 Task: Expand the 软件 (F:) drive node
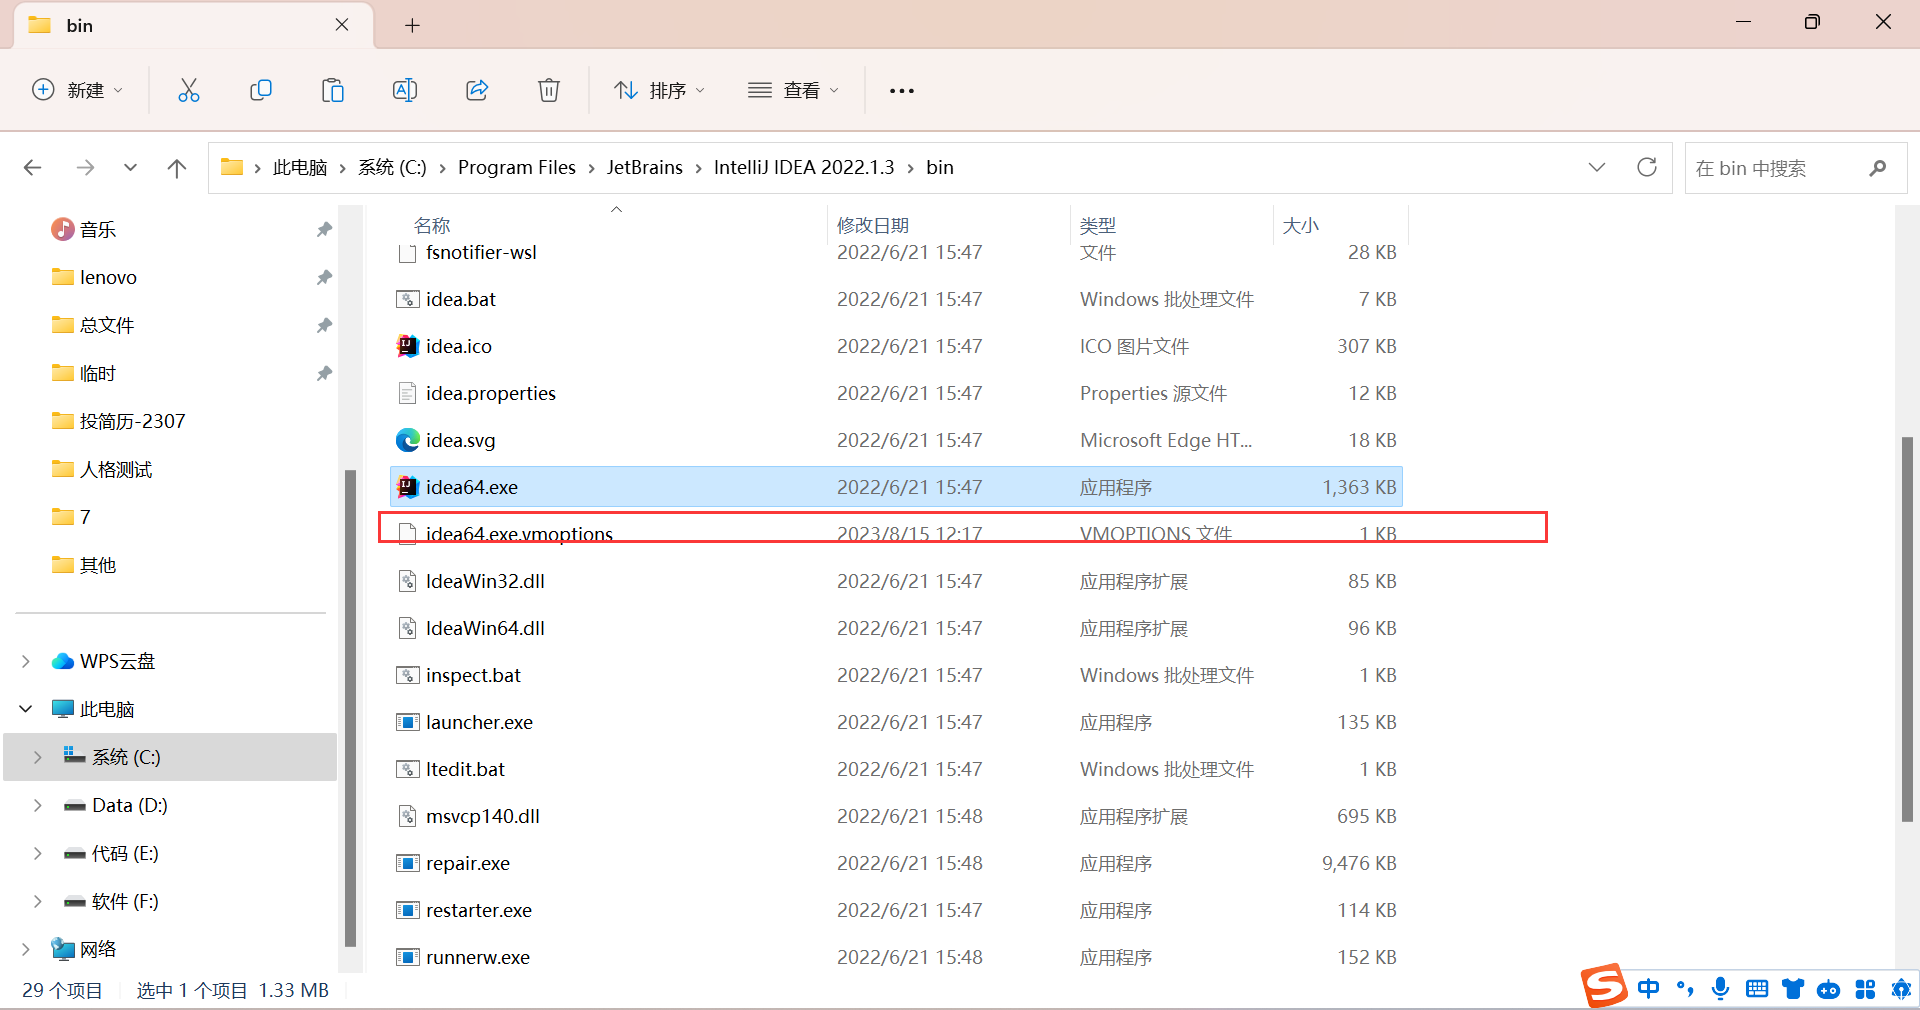coord(38,901)
